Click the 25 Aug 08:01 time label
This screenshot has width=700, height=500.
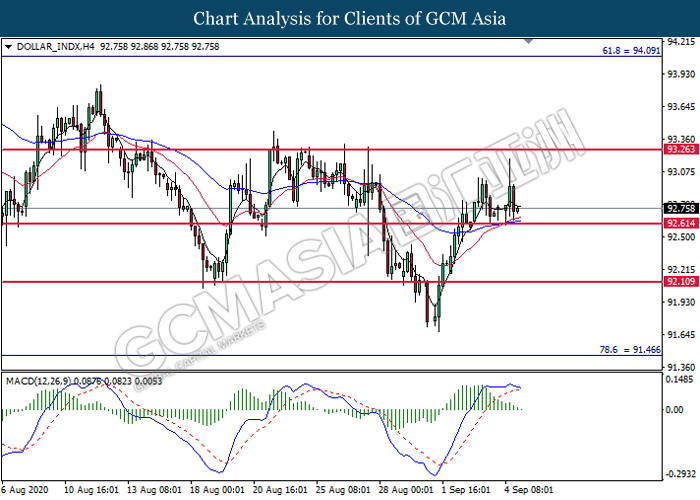click(x=343, y=490)
